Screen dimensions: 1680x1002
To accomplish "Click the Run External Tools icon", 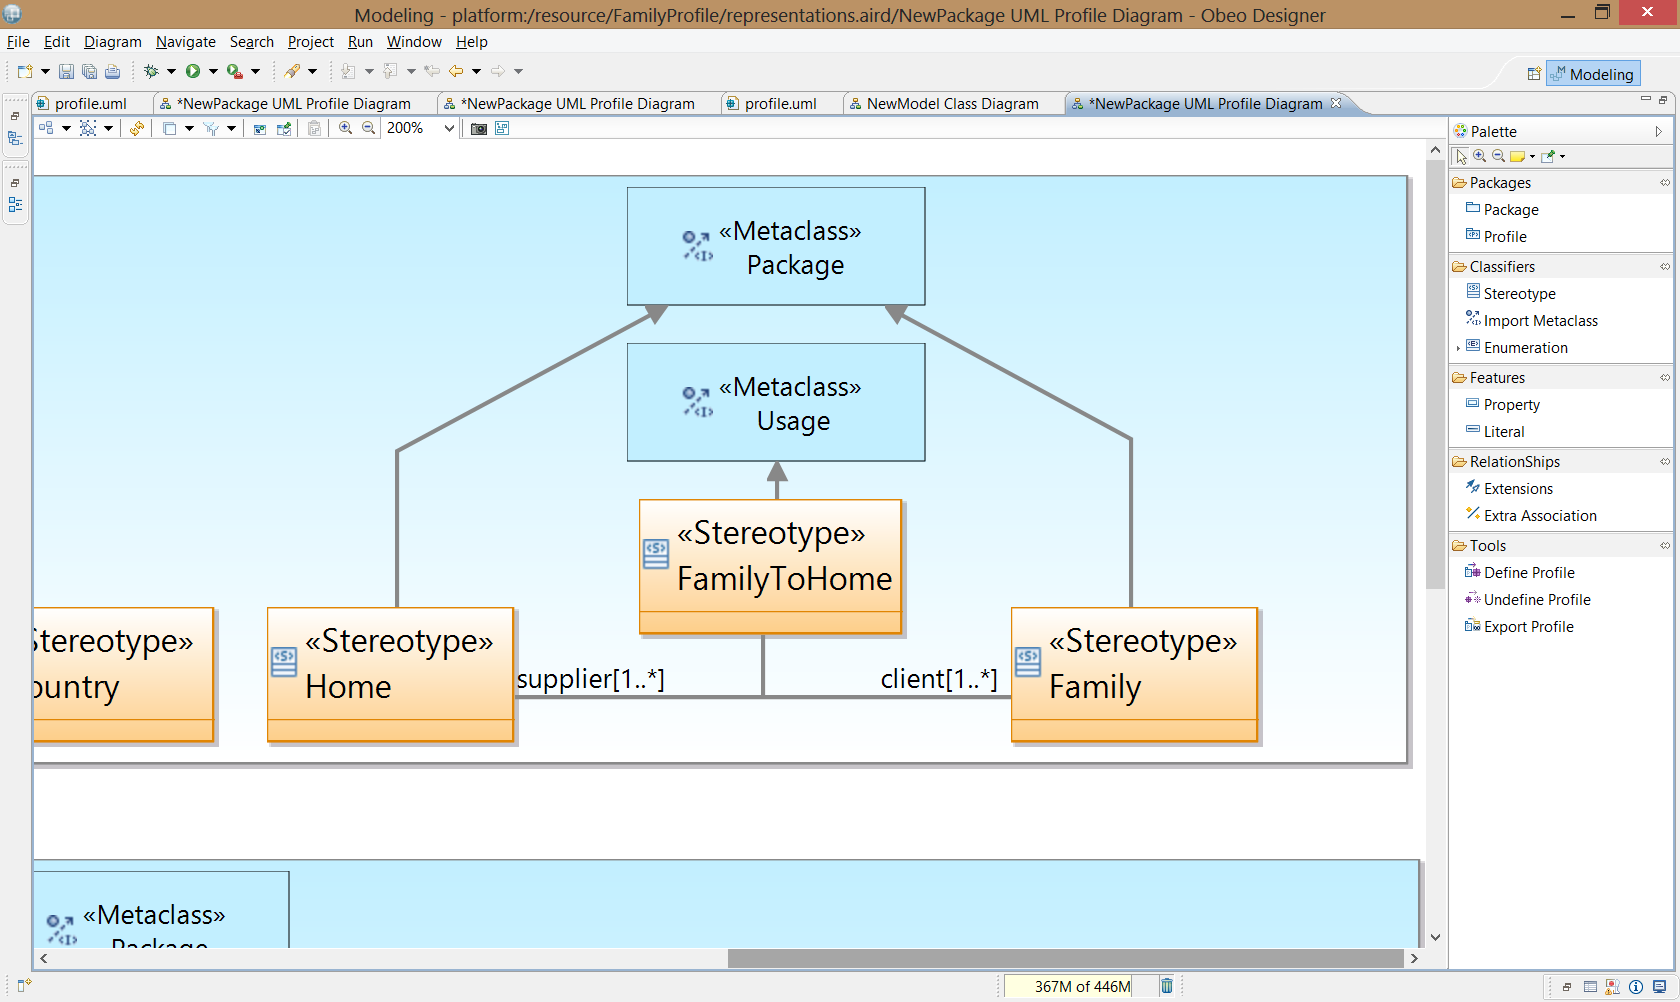I will pyautogui.click(x=235, y=71).
